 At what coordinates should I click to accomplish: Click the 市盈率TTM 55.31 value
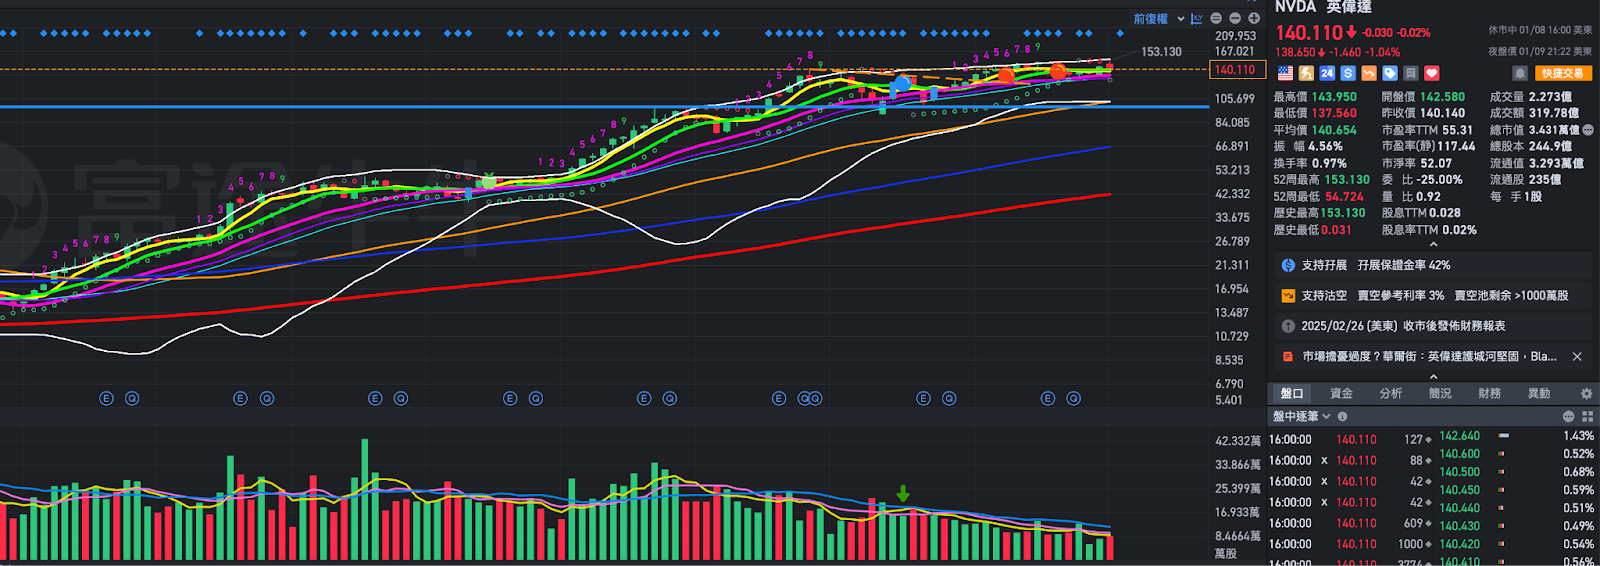coord(1457,130)
